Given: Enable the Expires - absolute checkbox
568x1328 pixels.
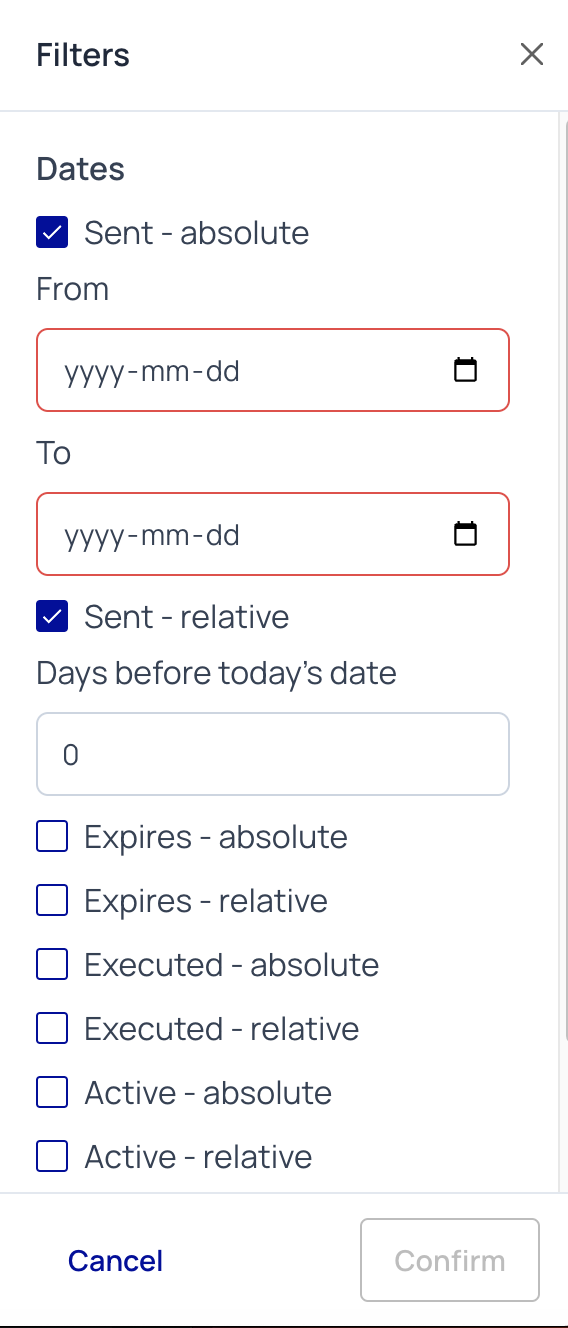Looking at the screenshot, I should point(52,836).
